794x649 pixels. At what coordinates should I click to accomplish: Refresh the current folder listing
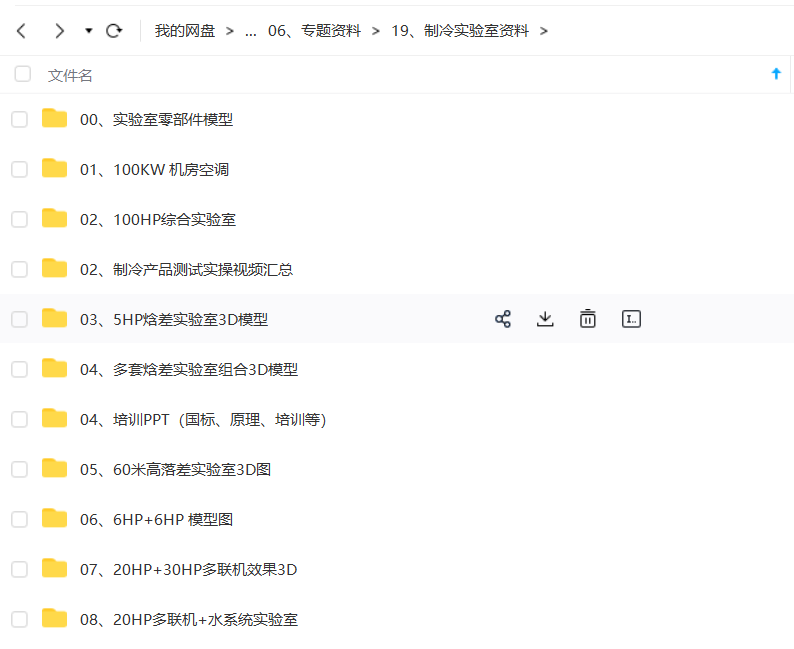pyautogui.click(x=114, y=31)
